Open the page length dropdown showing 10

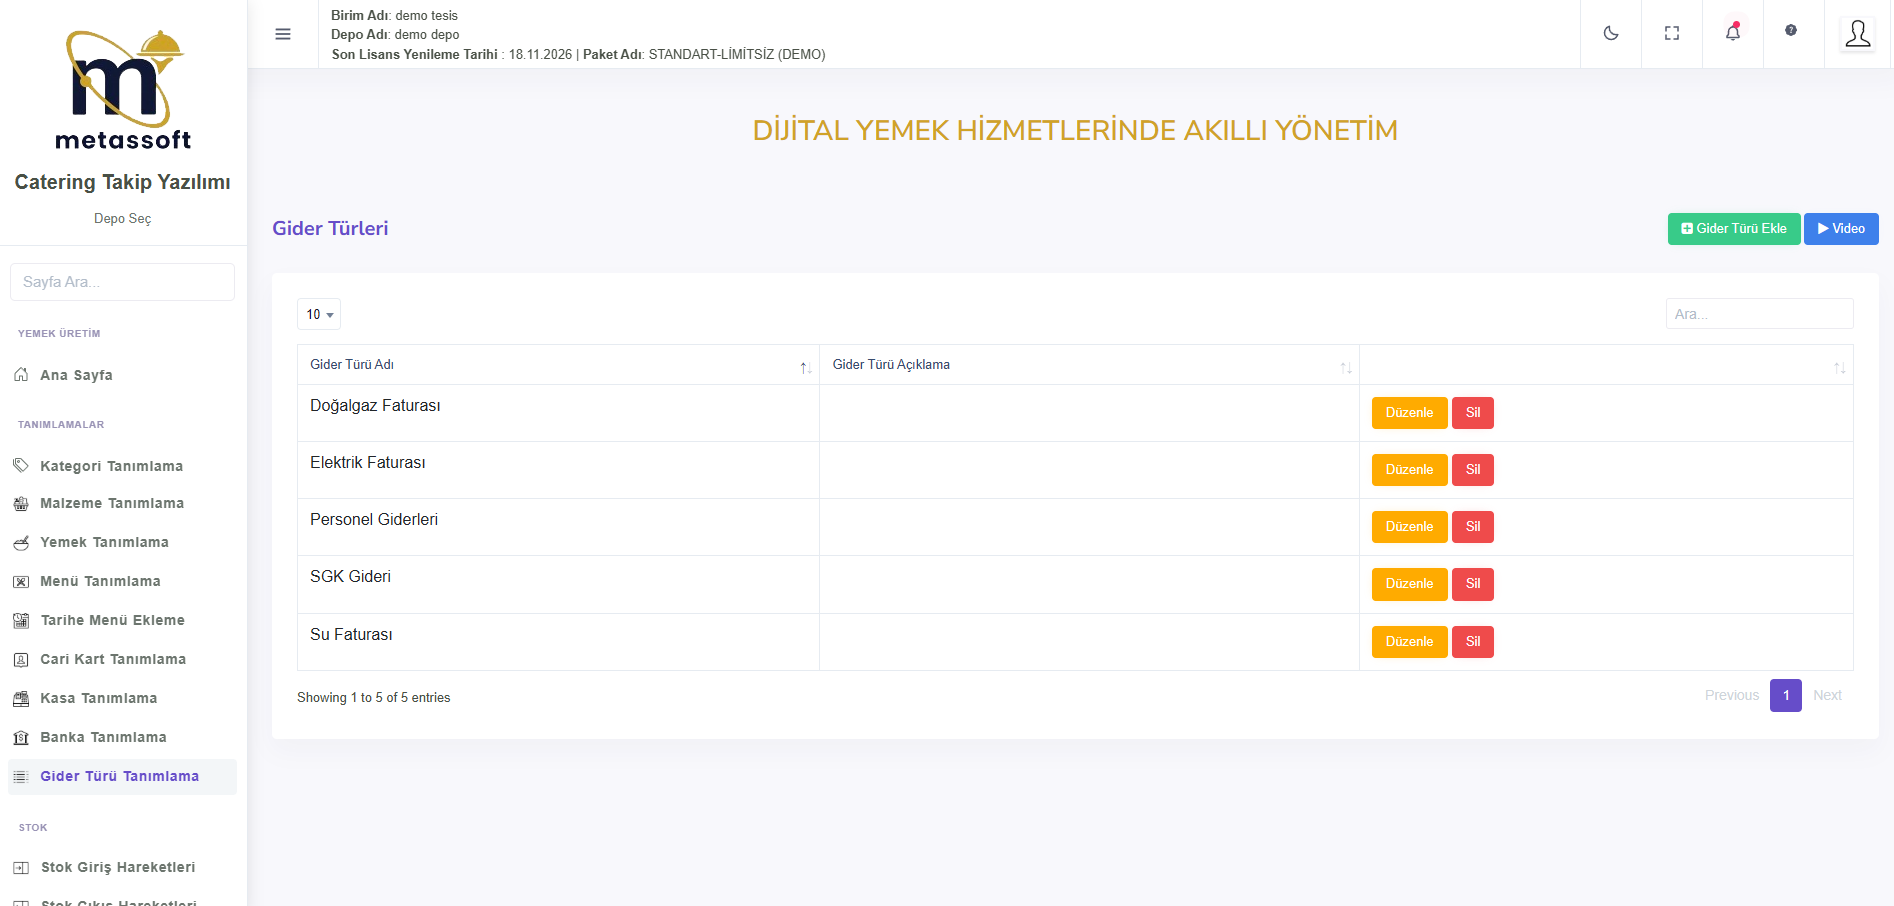[x=319, y=314]
